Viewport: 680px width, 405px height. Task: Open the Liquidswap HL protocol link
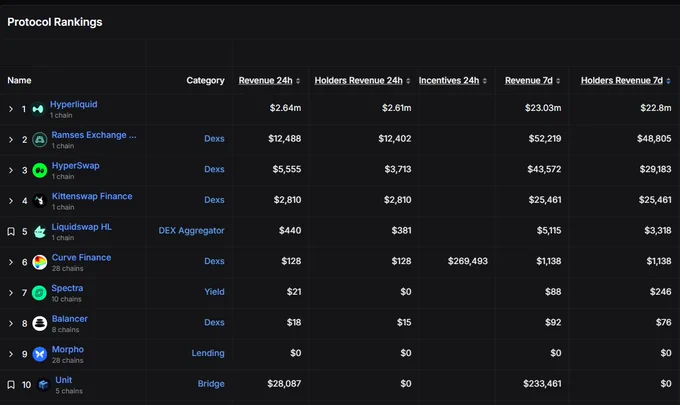[x=82, y=227]
